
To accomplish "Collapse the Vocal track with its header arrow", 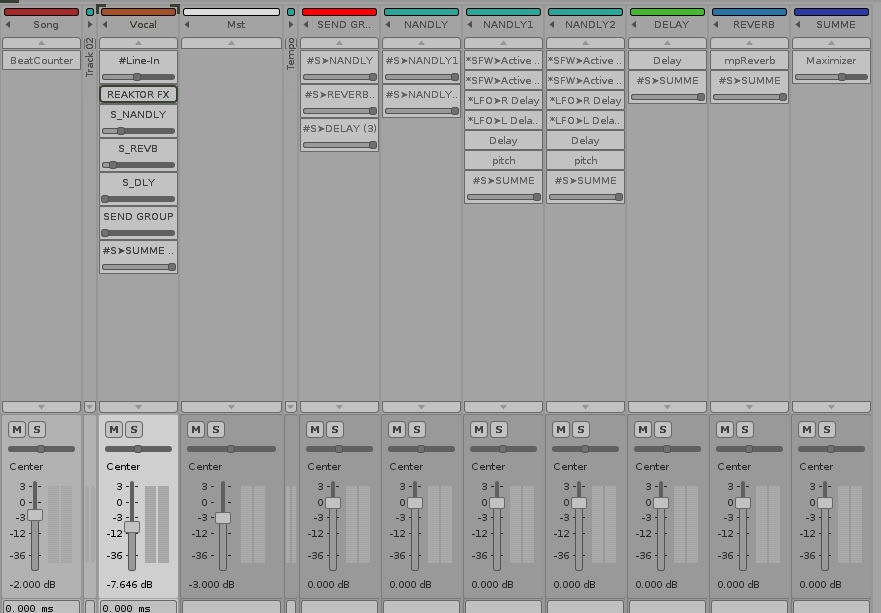I will (105, 25).
